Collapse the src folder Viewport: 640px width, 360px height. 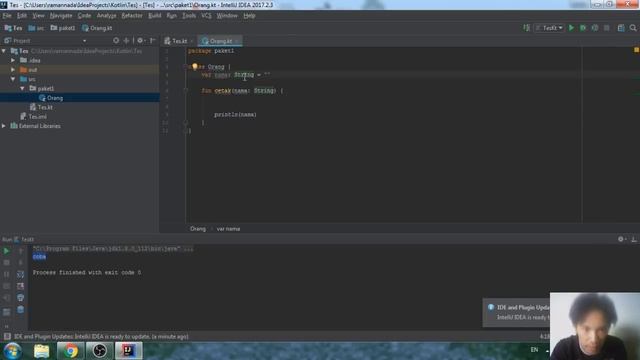pos(13,79)
